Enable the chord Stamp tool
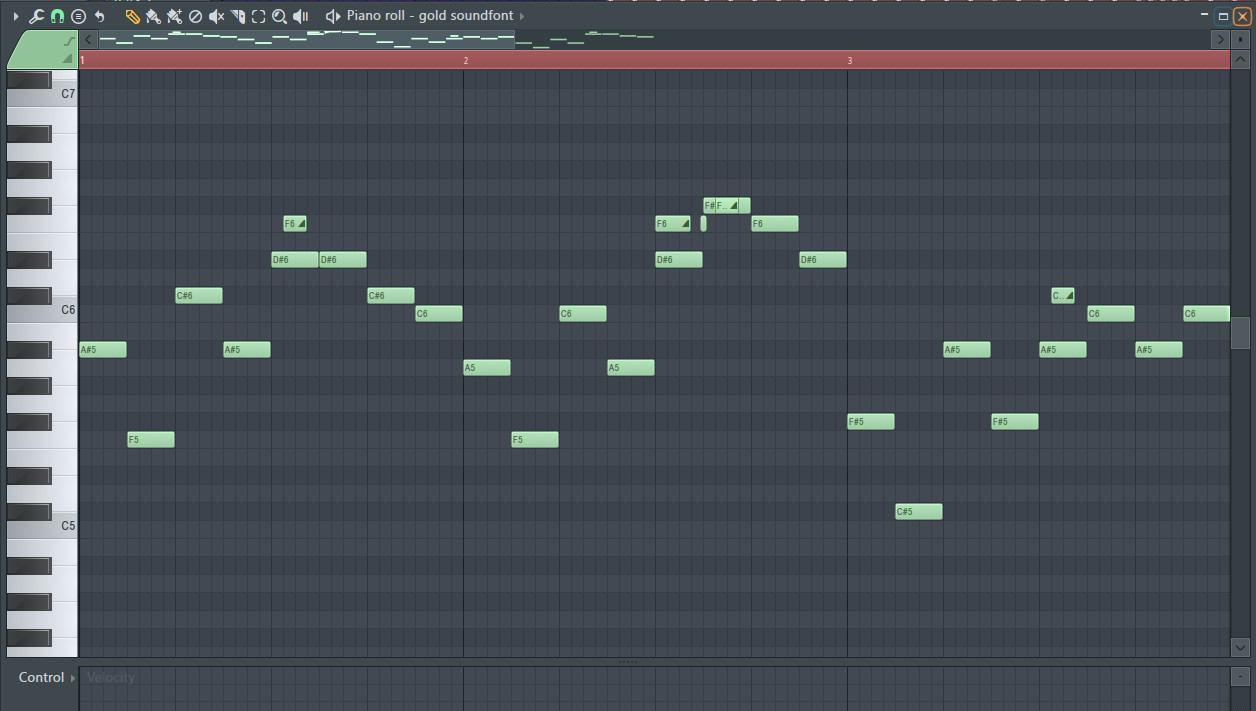Screen dimensions: 1256x711 click(x=173, y=16)
